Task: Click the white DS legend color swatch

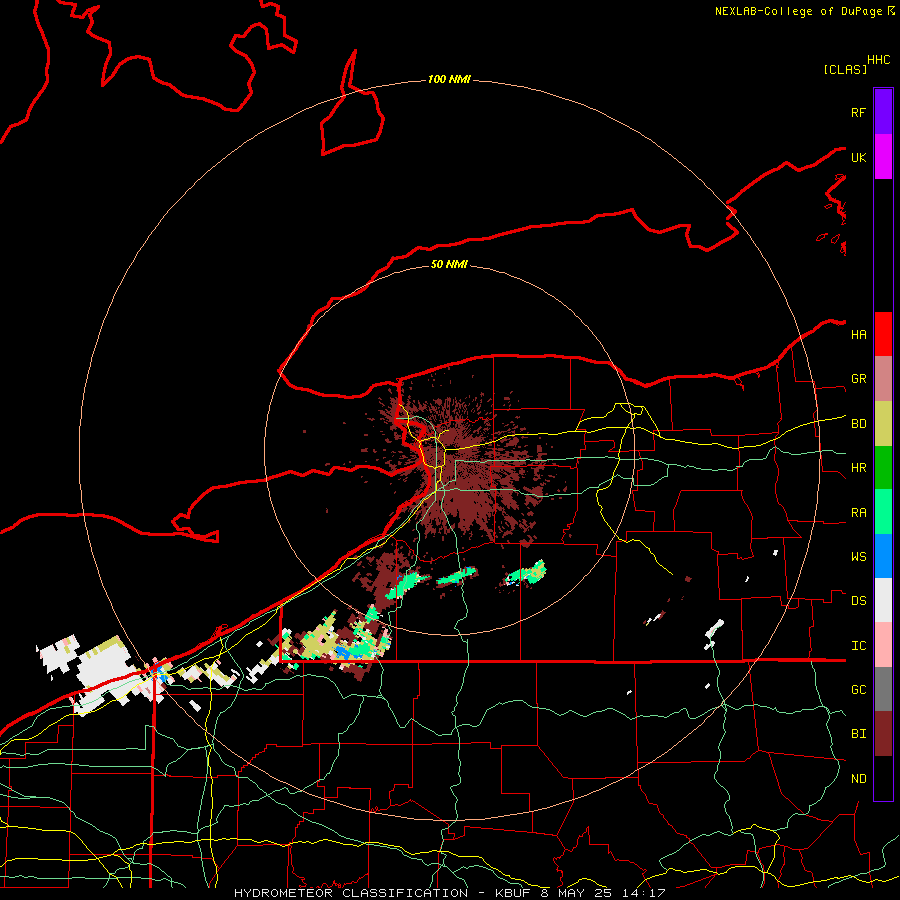Action: tap(883, 600)
